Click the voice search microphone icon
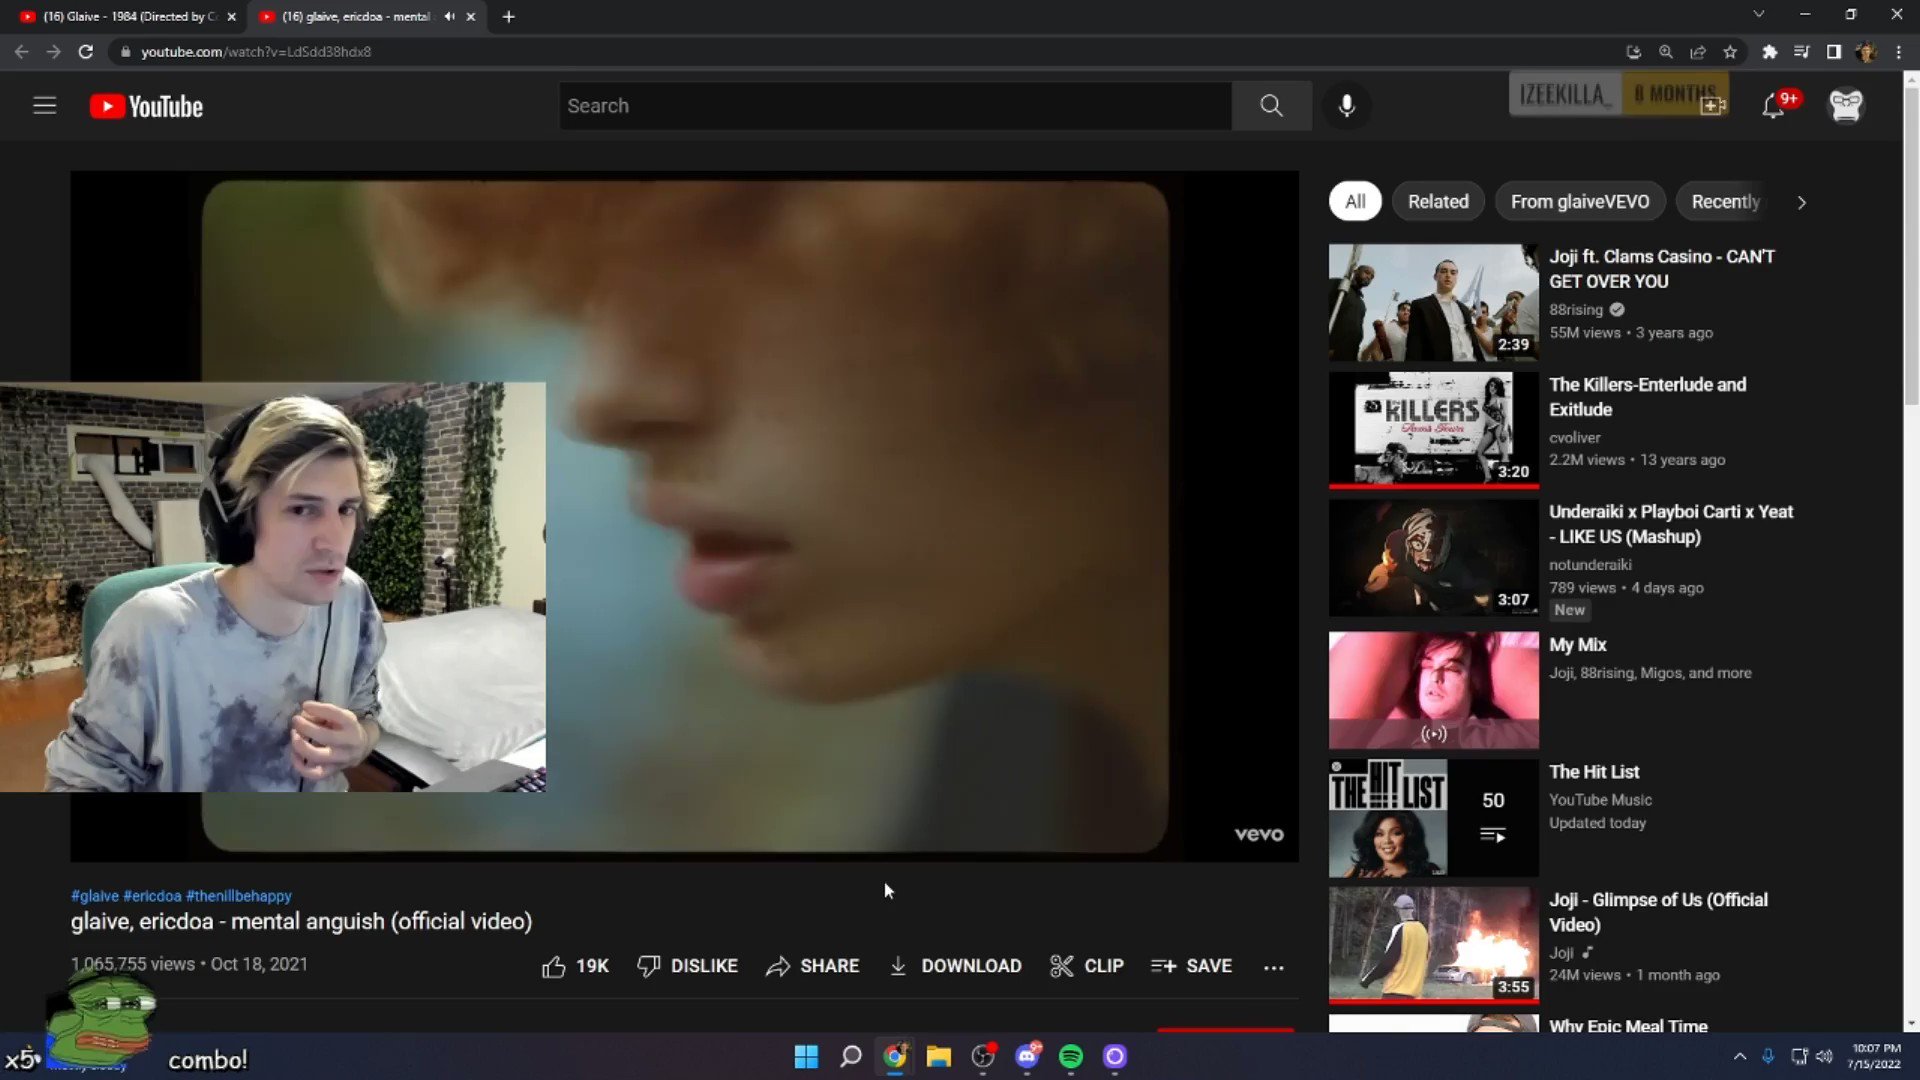Viewport: 1920px width, 1080px height. pyautogui.click(x=1347, y=106)
